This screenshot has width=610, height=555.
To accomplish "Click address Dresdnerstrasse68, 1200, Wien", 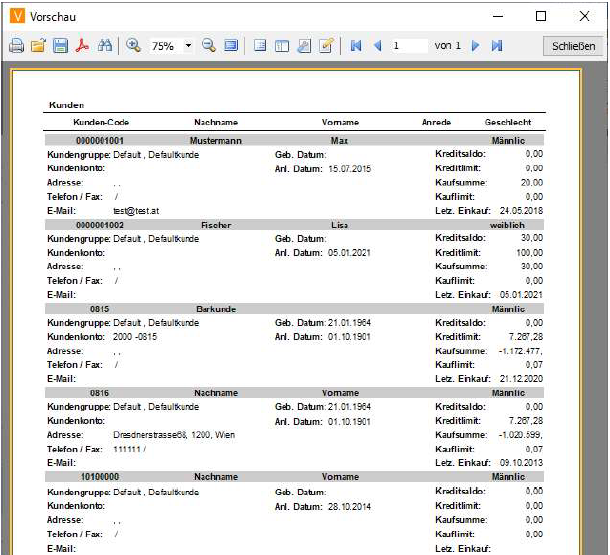I will [x=174, y=435].
